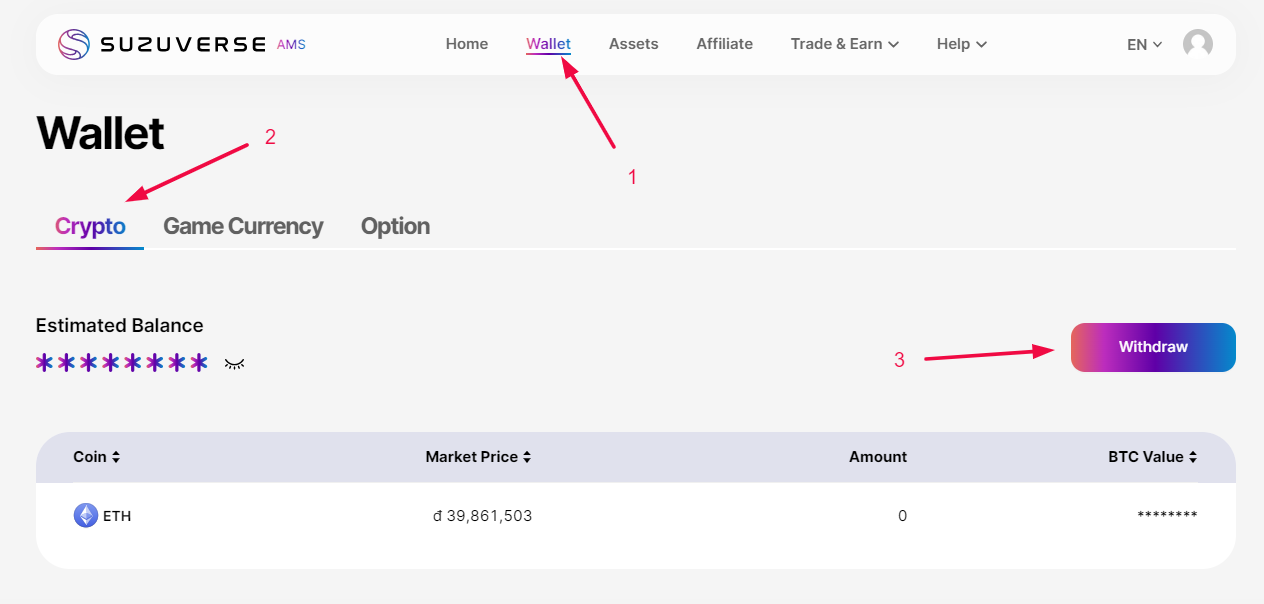Screen dimensions: 1264x604
Task: Sort by BTC Value arrows
Action: (x=1192, y=457)
